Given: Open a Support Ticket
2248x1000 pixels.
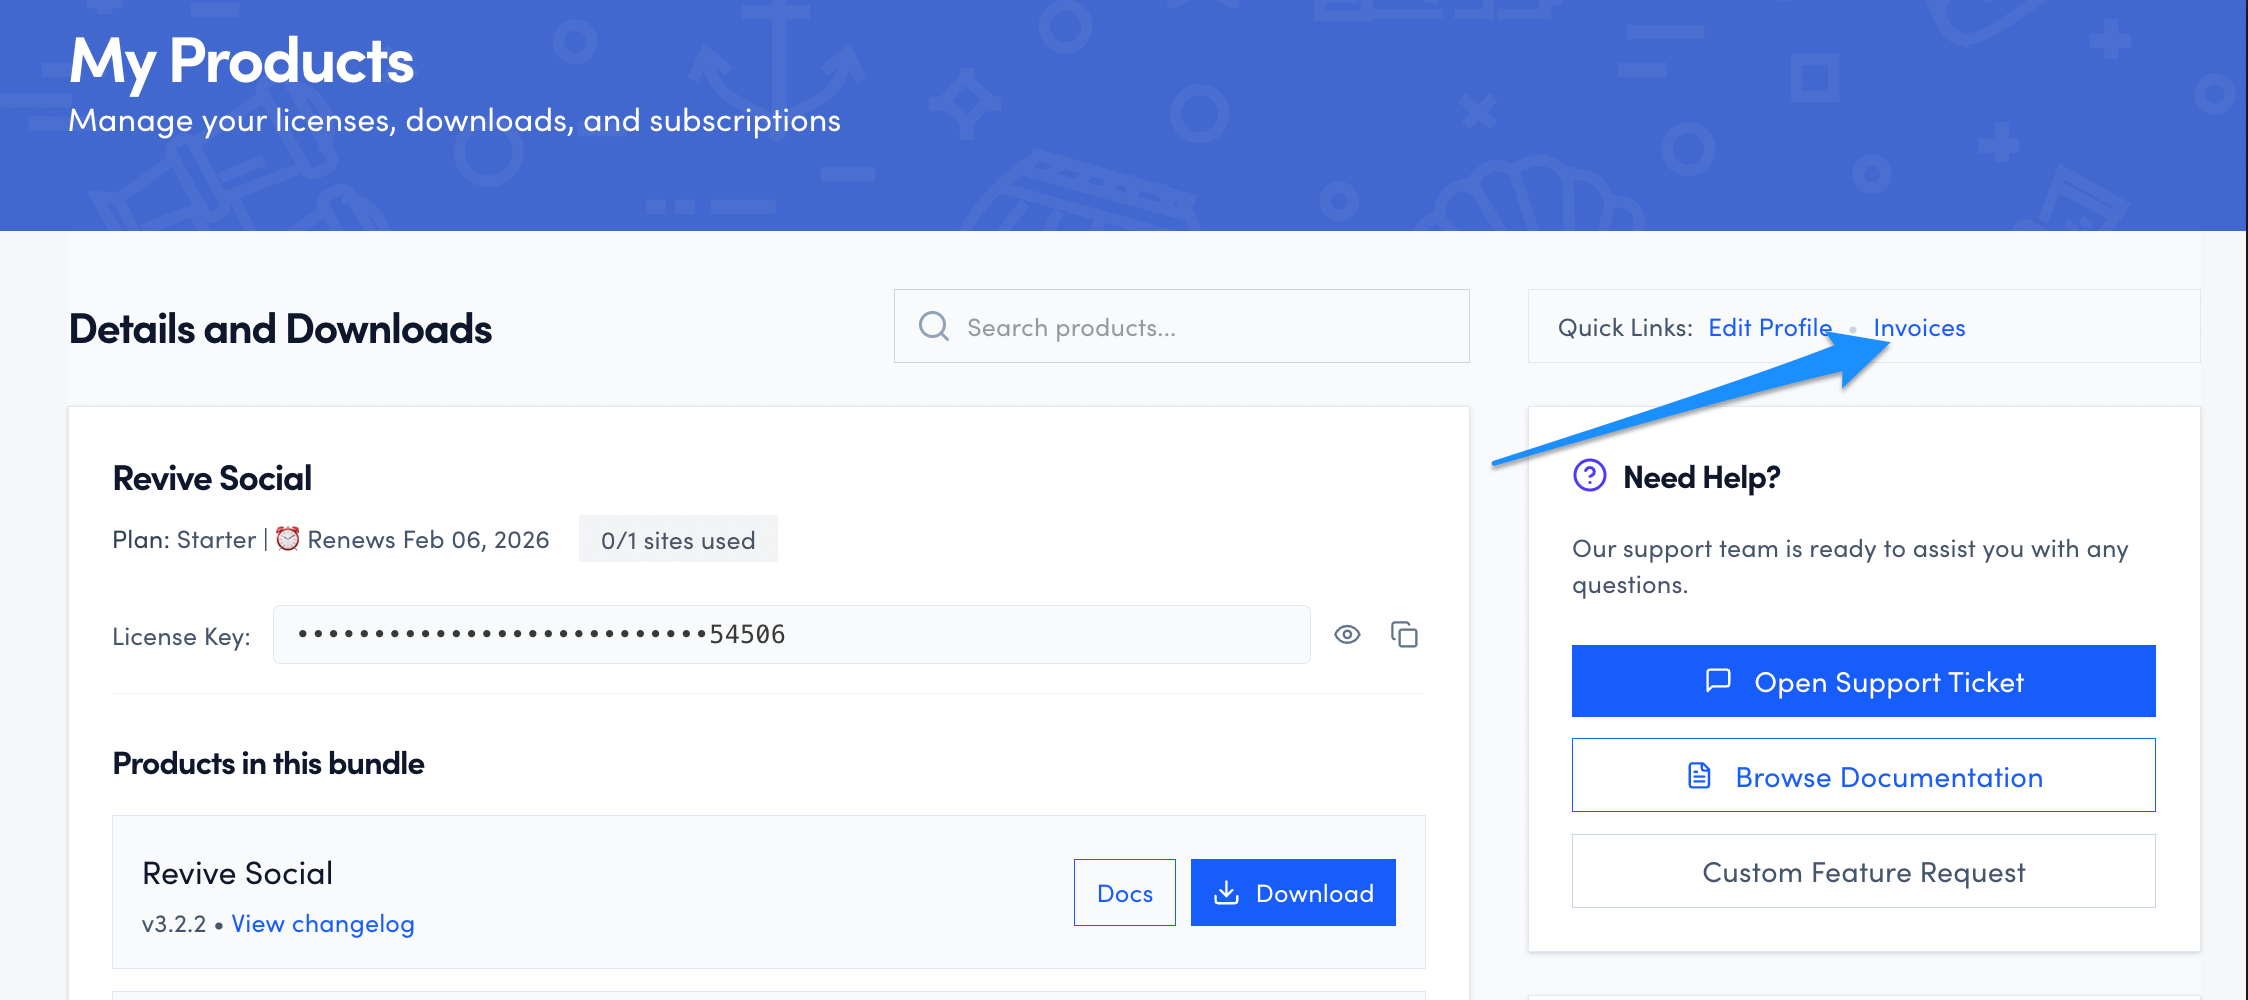Looking at the screenshot, I should [1863, 681].
